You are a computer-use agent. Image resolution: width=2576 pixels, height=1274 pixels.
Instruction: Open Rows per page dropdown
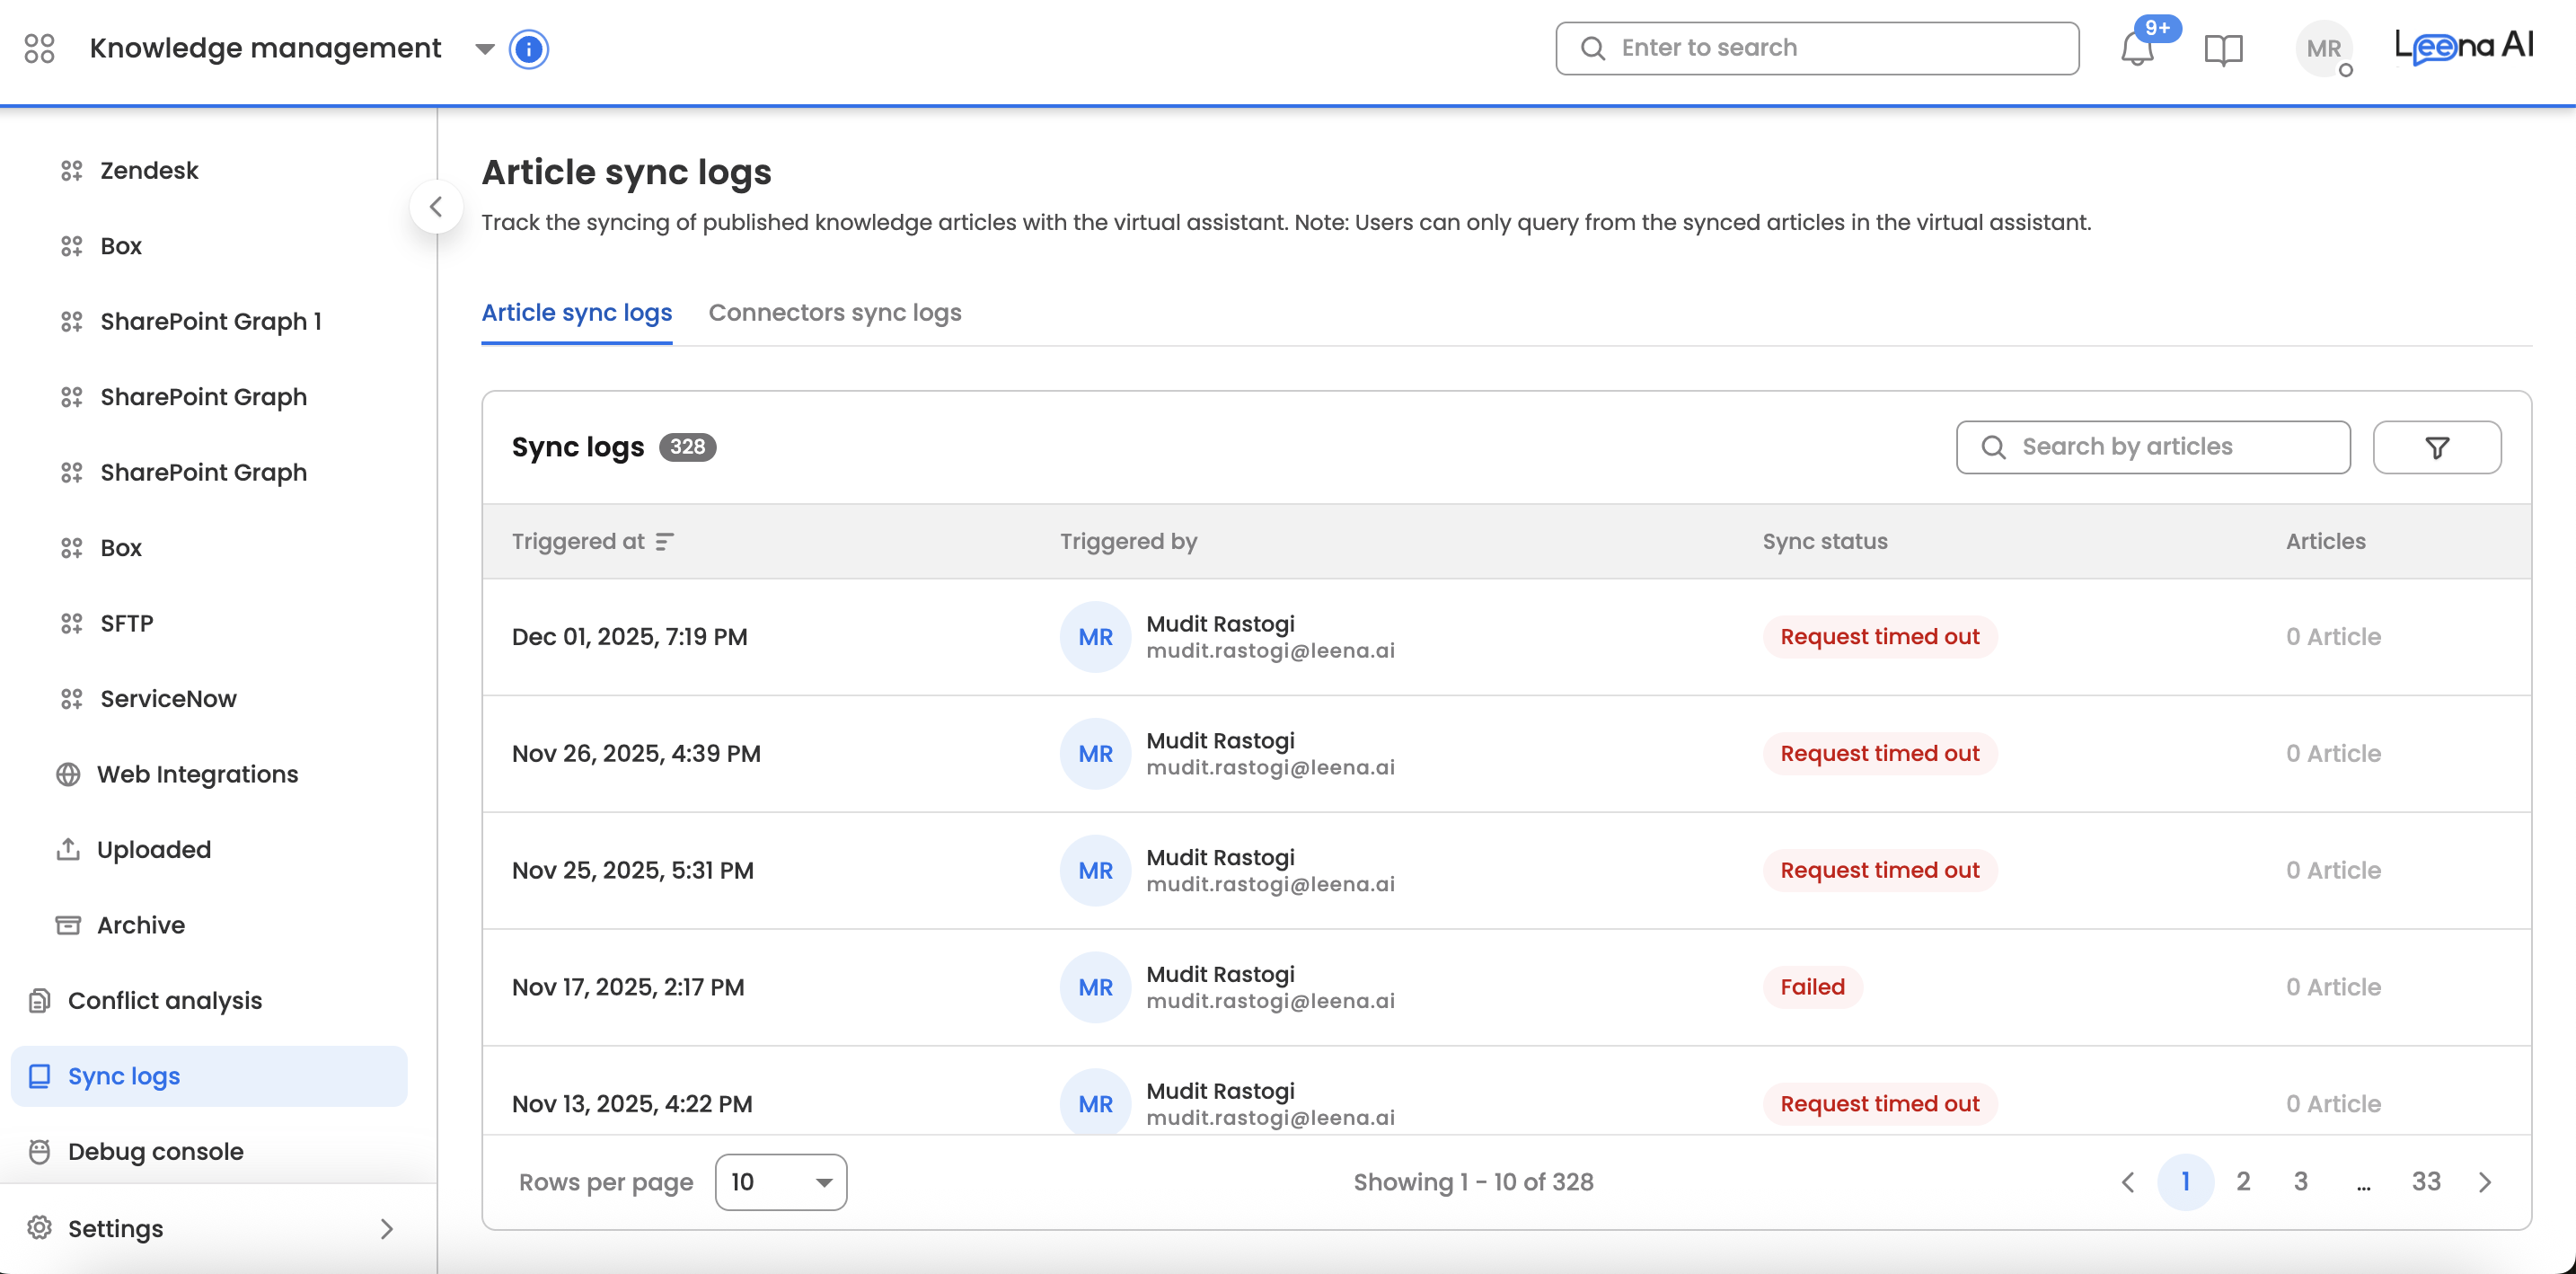pos(781,1182)
